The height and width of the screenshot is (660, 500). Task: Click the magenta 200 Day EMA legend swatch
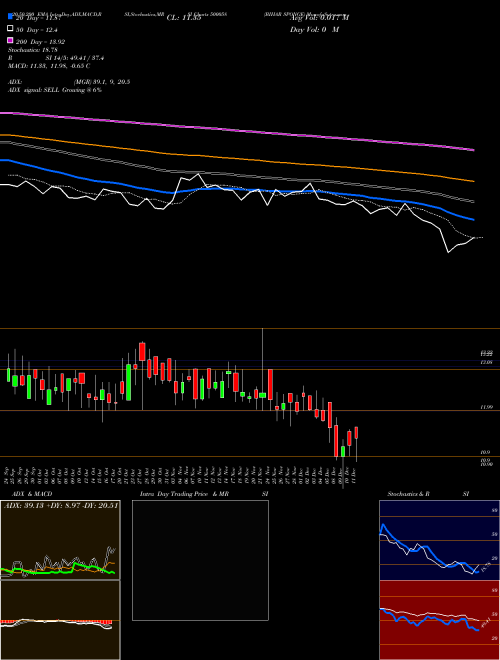[x=10, y=40]
